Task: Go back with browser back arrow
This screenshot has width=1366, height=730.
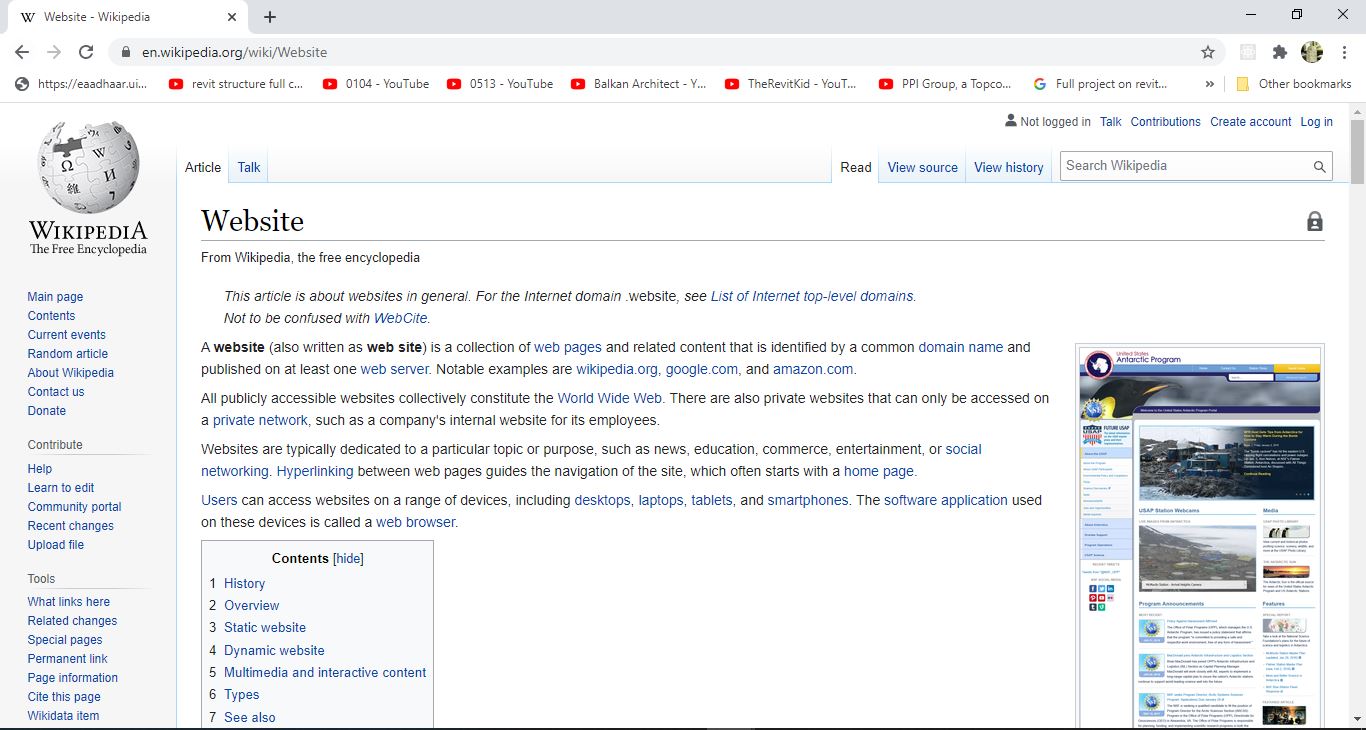Action: pyautogui.click(x=22, y=52)
